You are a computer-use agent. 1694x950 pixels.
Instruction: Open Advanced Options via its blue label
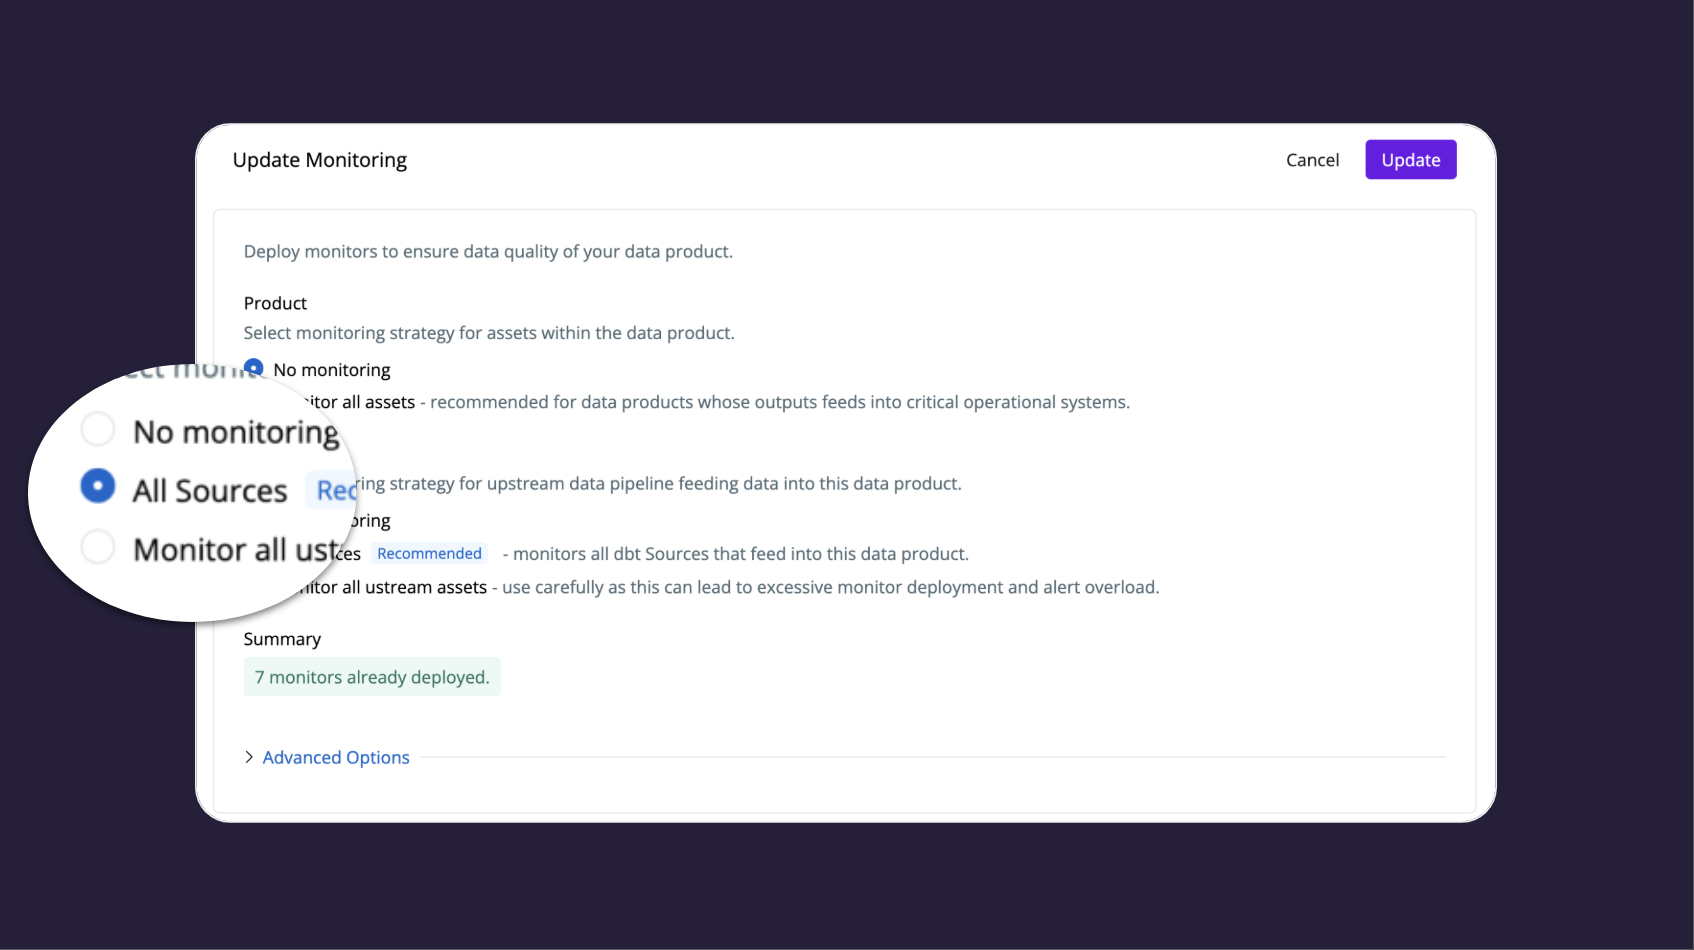335,757
